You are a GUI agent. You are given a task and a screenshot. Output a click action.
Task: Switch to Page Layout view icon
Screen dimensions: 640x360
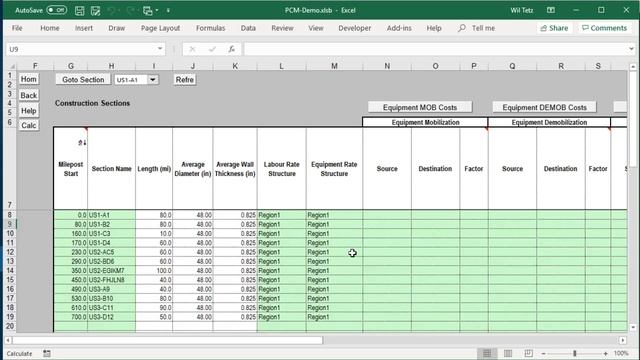tap(508, 353)
